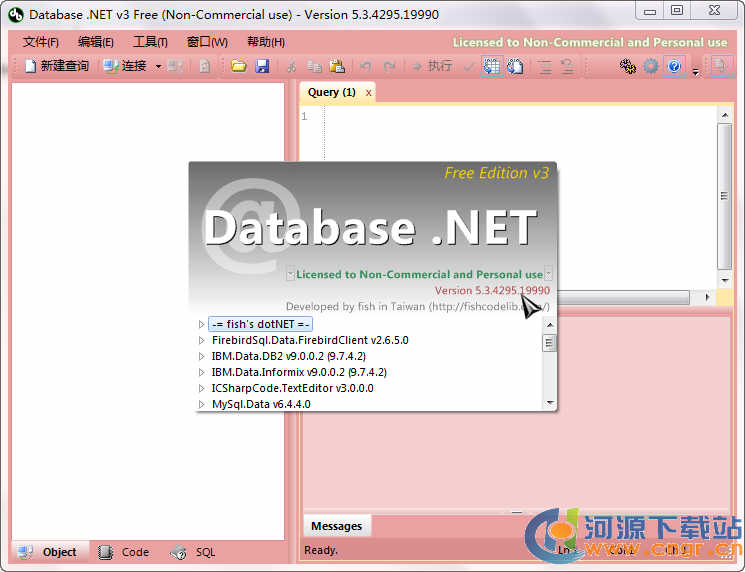Click query editor horizontal scroll right arrow

click(707, 297)
